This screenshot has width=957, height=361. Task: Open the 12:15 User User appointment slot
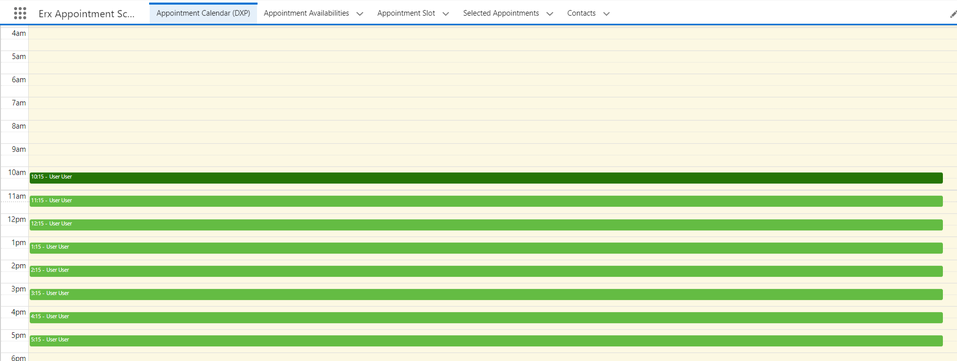(486, 224)
